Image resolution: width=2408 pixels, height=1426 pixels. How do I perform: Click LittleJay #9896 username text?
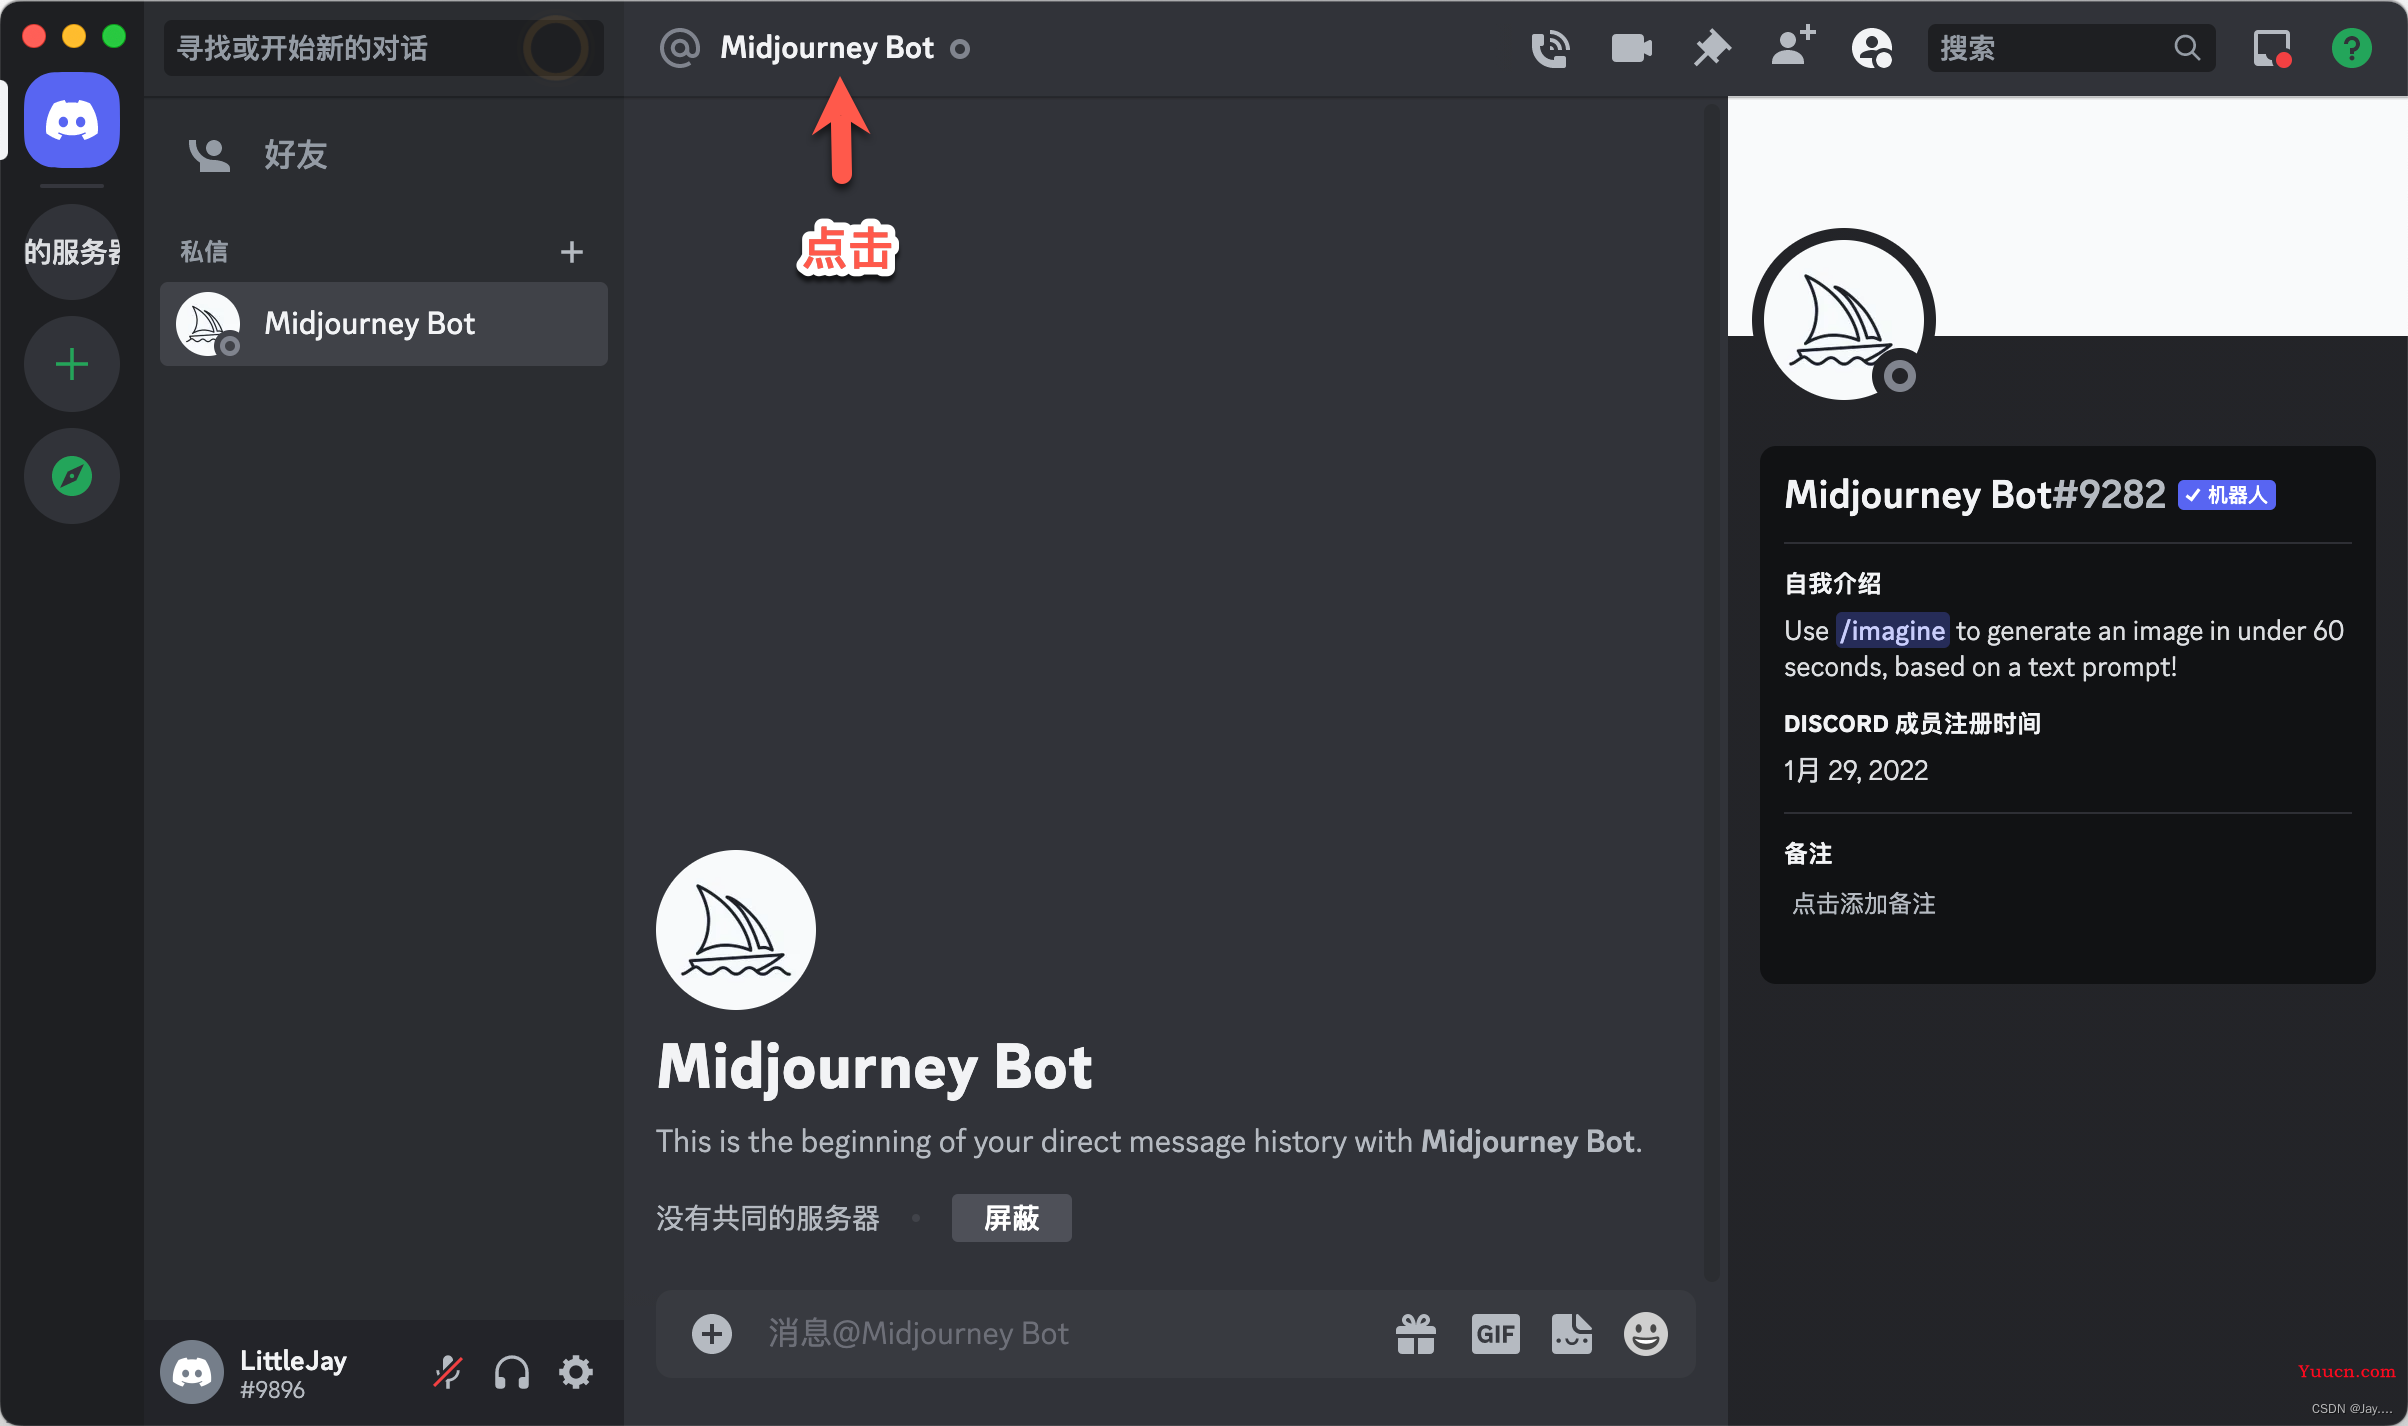pos(293,1374)
